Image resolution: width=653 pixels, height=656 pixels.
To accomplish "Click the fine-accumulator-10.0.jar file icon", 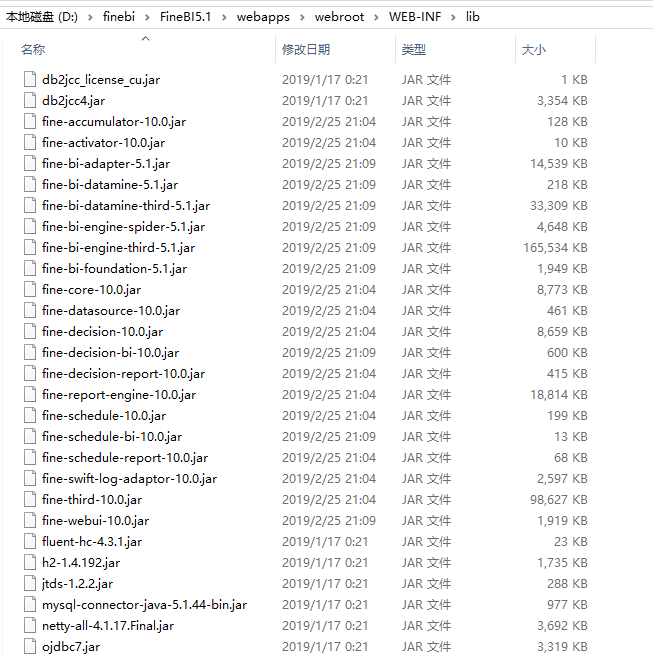I will click(30, 121).
